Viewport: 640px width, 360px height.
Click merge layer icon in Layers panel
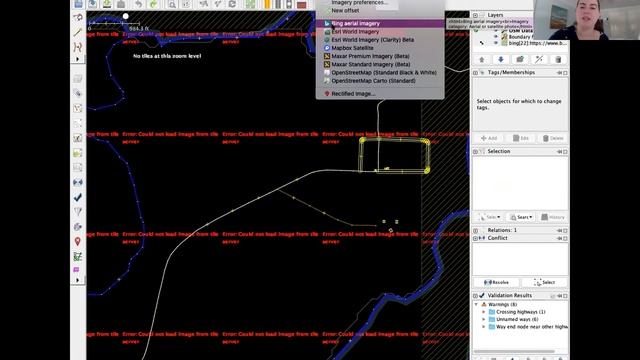(x=539, y=60)
